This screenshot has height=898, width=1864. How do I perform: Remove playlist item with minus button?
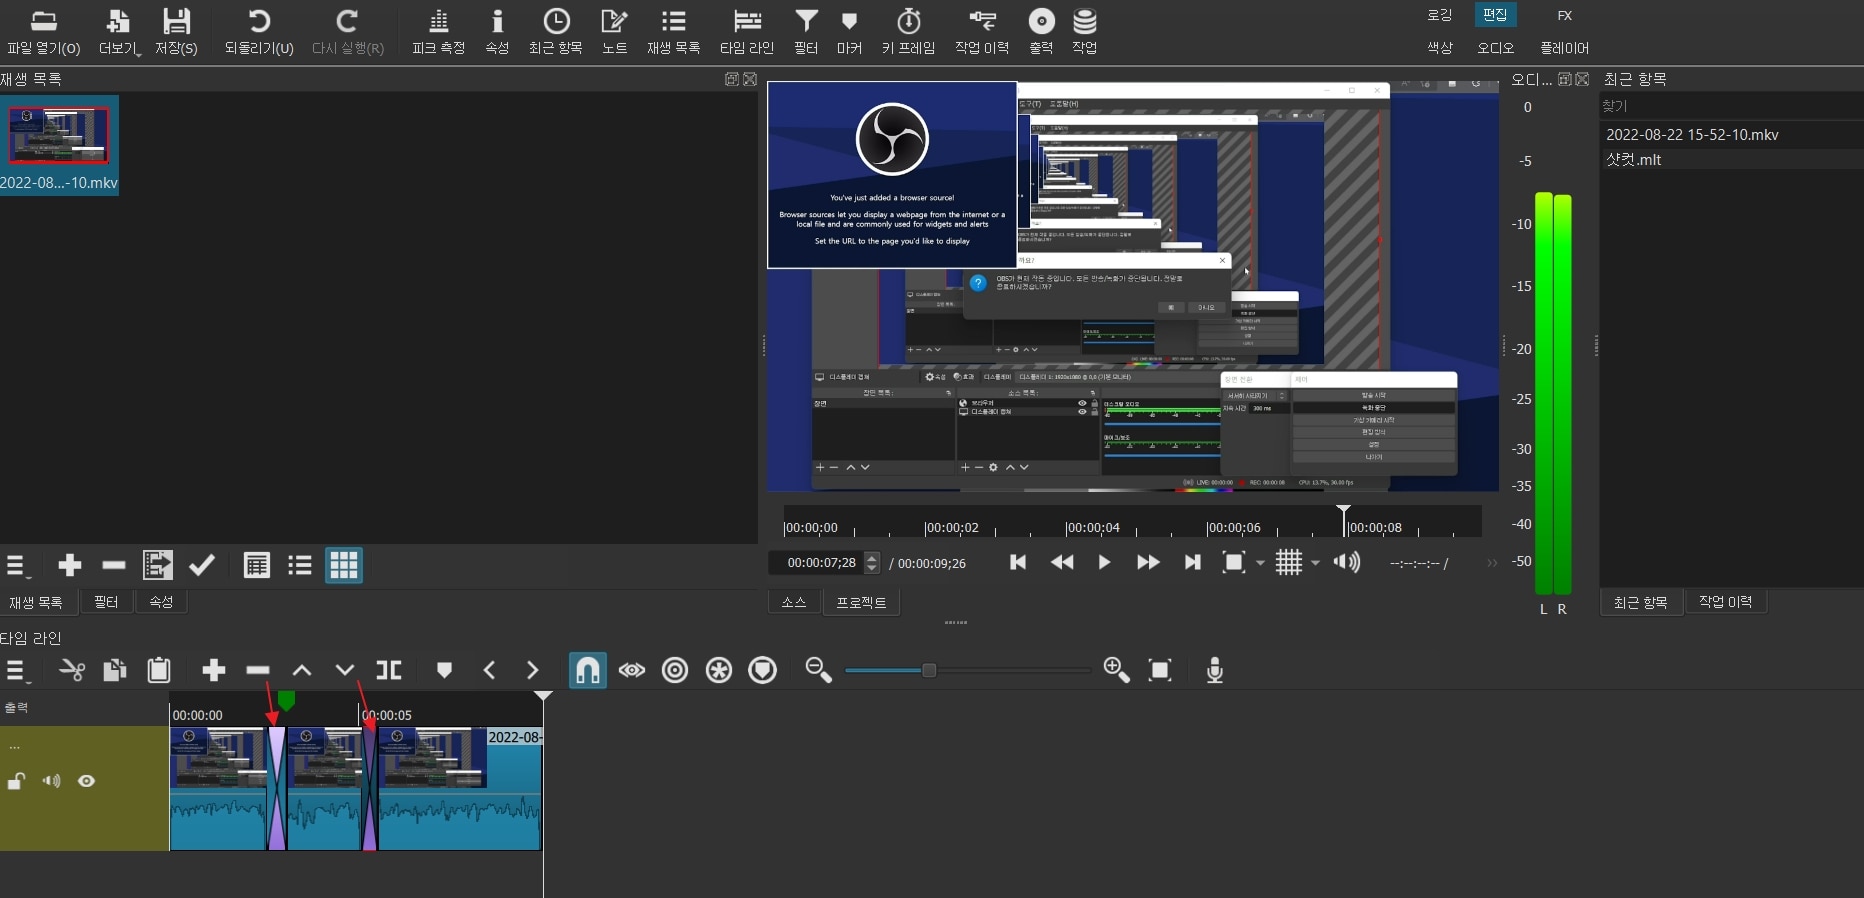[114, 566]
